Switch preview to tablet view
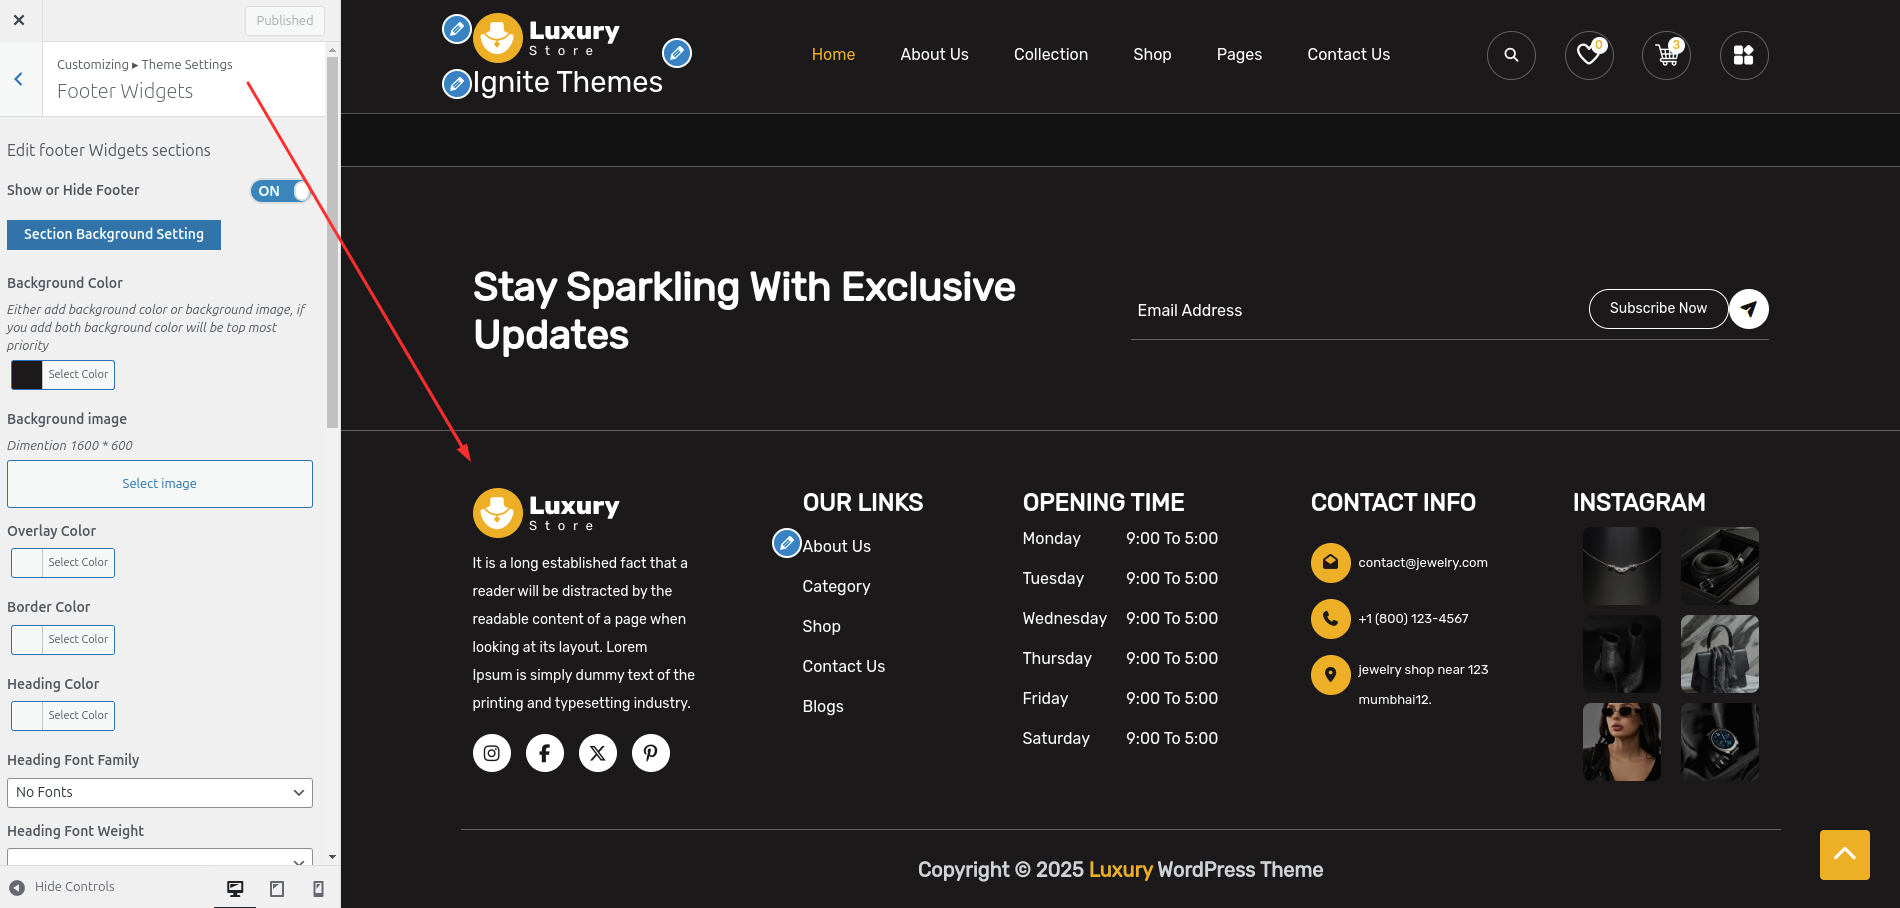The width and height of the screenshot is (1900, 908). point(276,887)
